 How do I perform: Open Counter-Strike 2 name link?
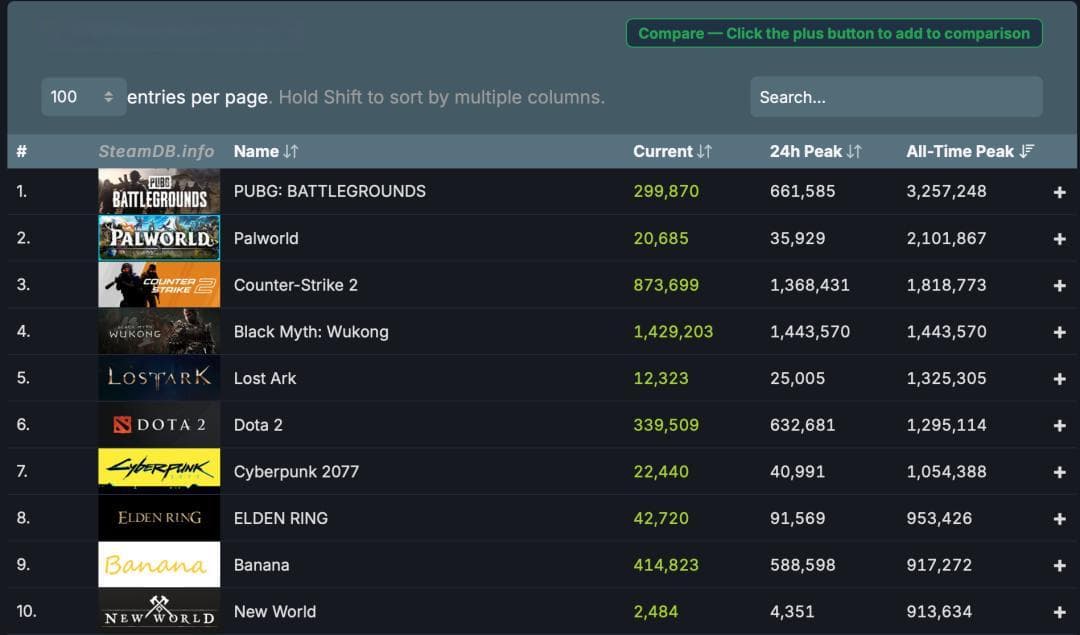pyautogui.click(x=295, y=285)
